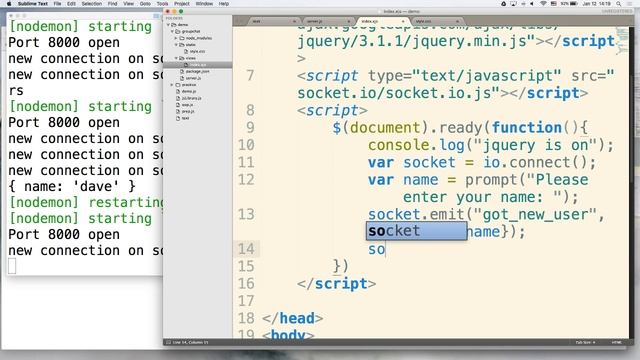The width and height of the screenshot is (640, 360).
Task: Open the View menu
Action: (x=128, y=4)
